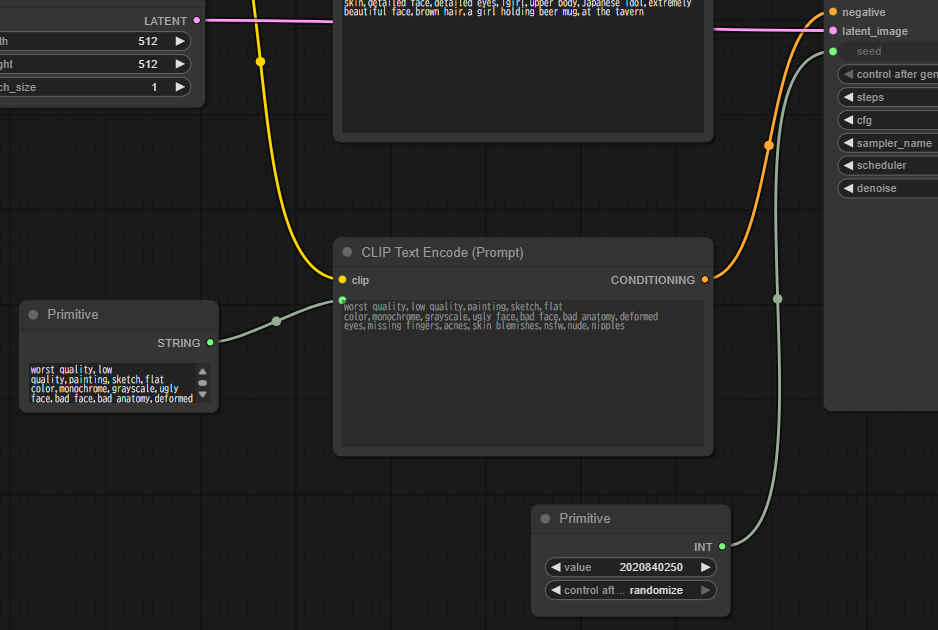Open the control after generate randomize selector
Image resolution: width=938 pixels, height=630 pixels.
(x=630, y=590)
